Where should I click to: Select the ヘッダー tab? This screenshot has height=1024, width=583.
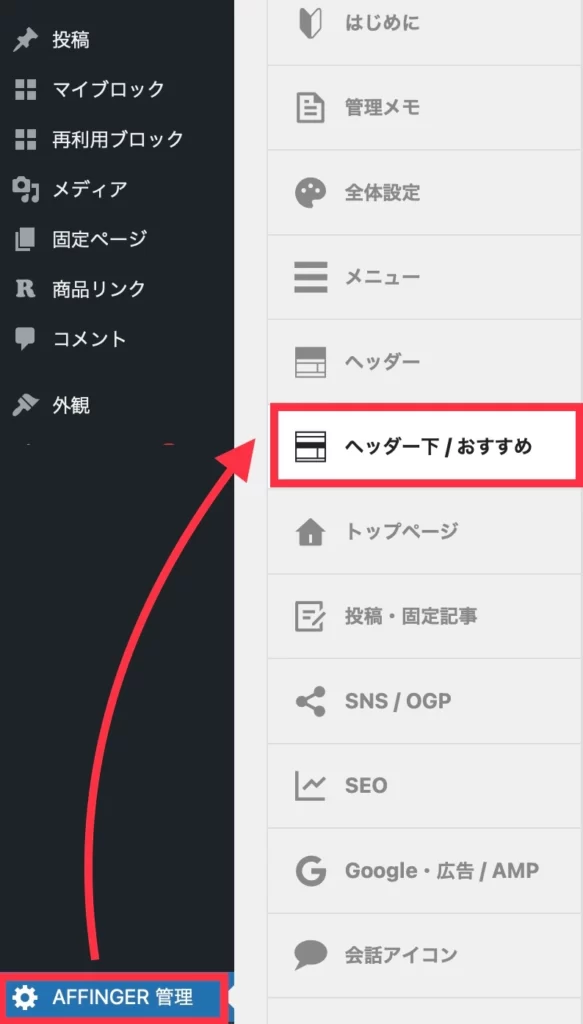[425, 362]
